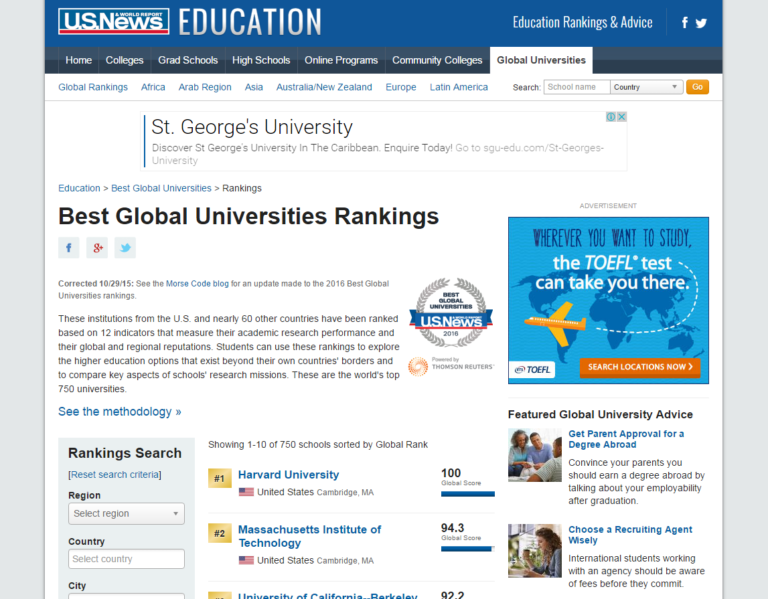Open the Colleges nav item

[x=124, y=60]
